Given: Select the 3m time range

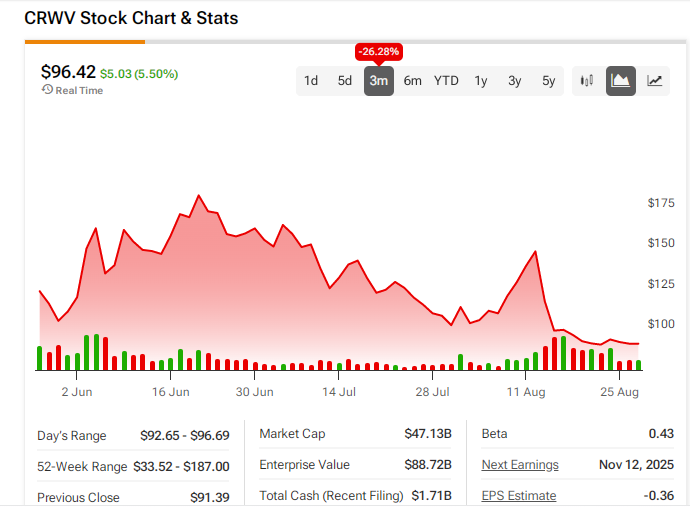Looking at the screenshot, I should 379,81.
